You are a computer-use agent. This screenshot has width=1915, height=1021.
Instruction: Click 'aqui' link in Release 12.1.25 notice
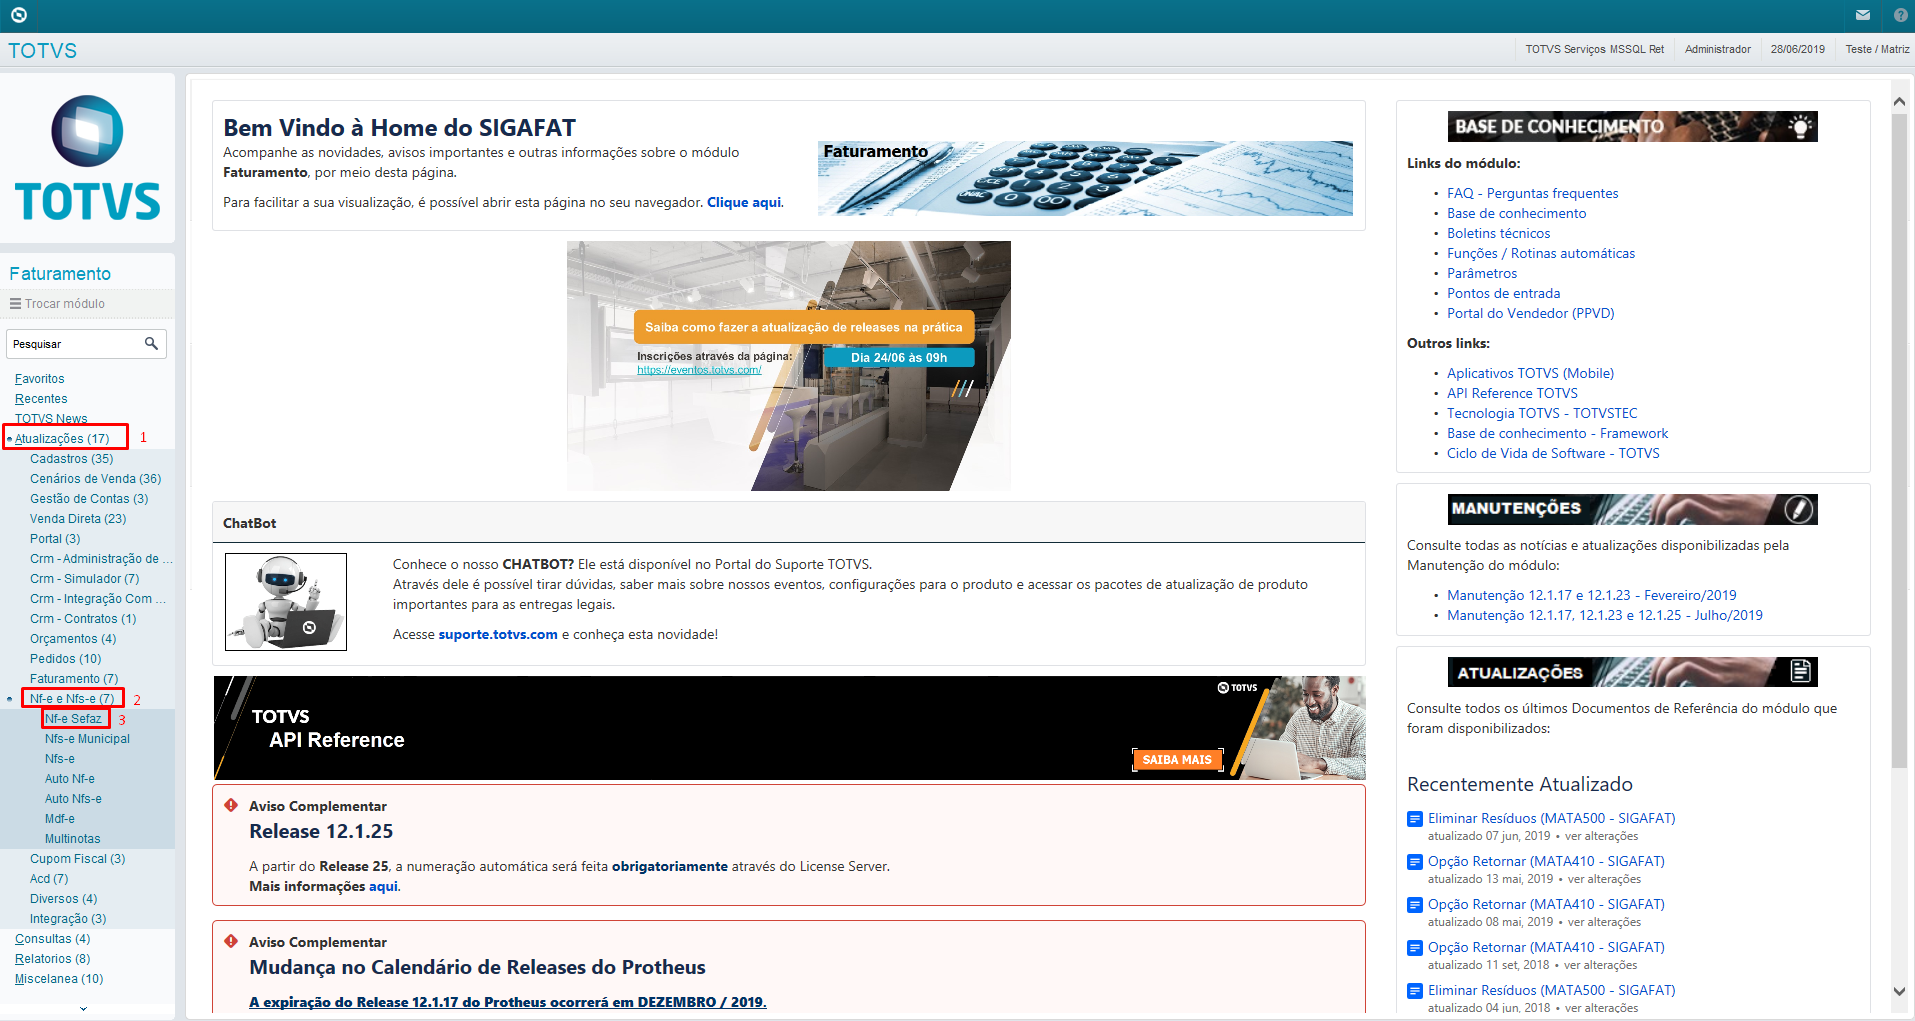tap(383, 886)
